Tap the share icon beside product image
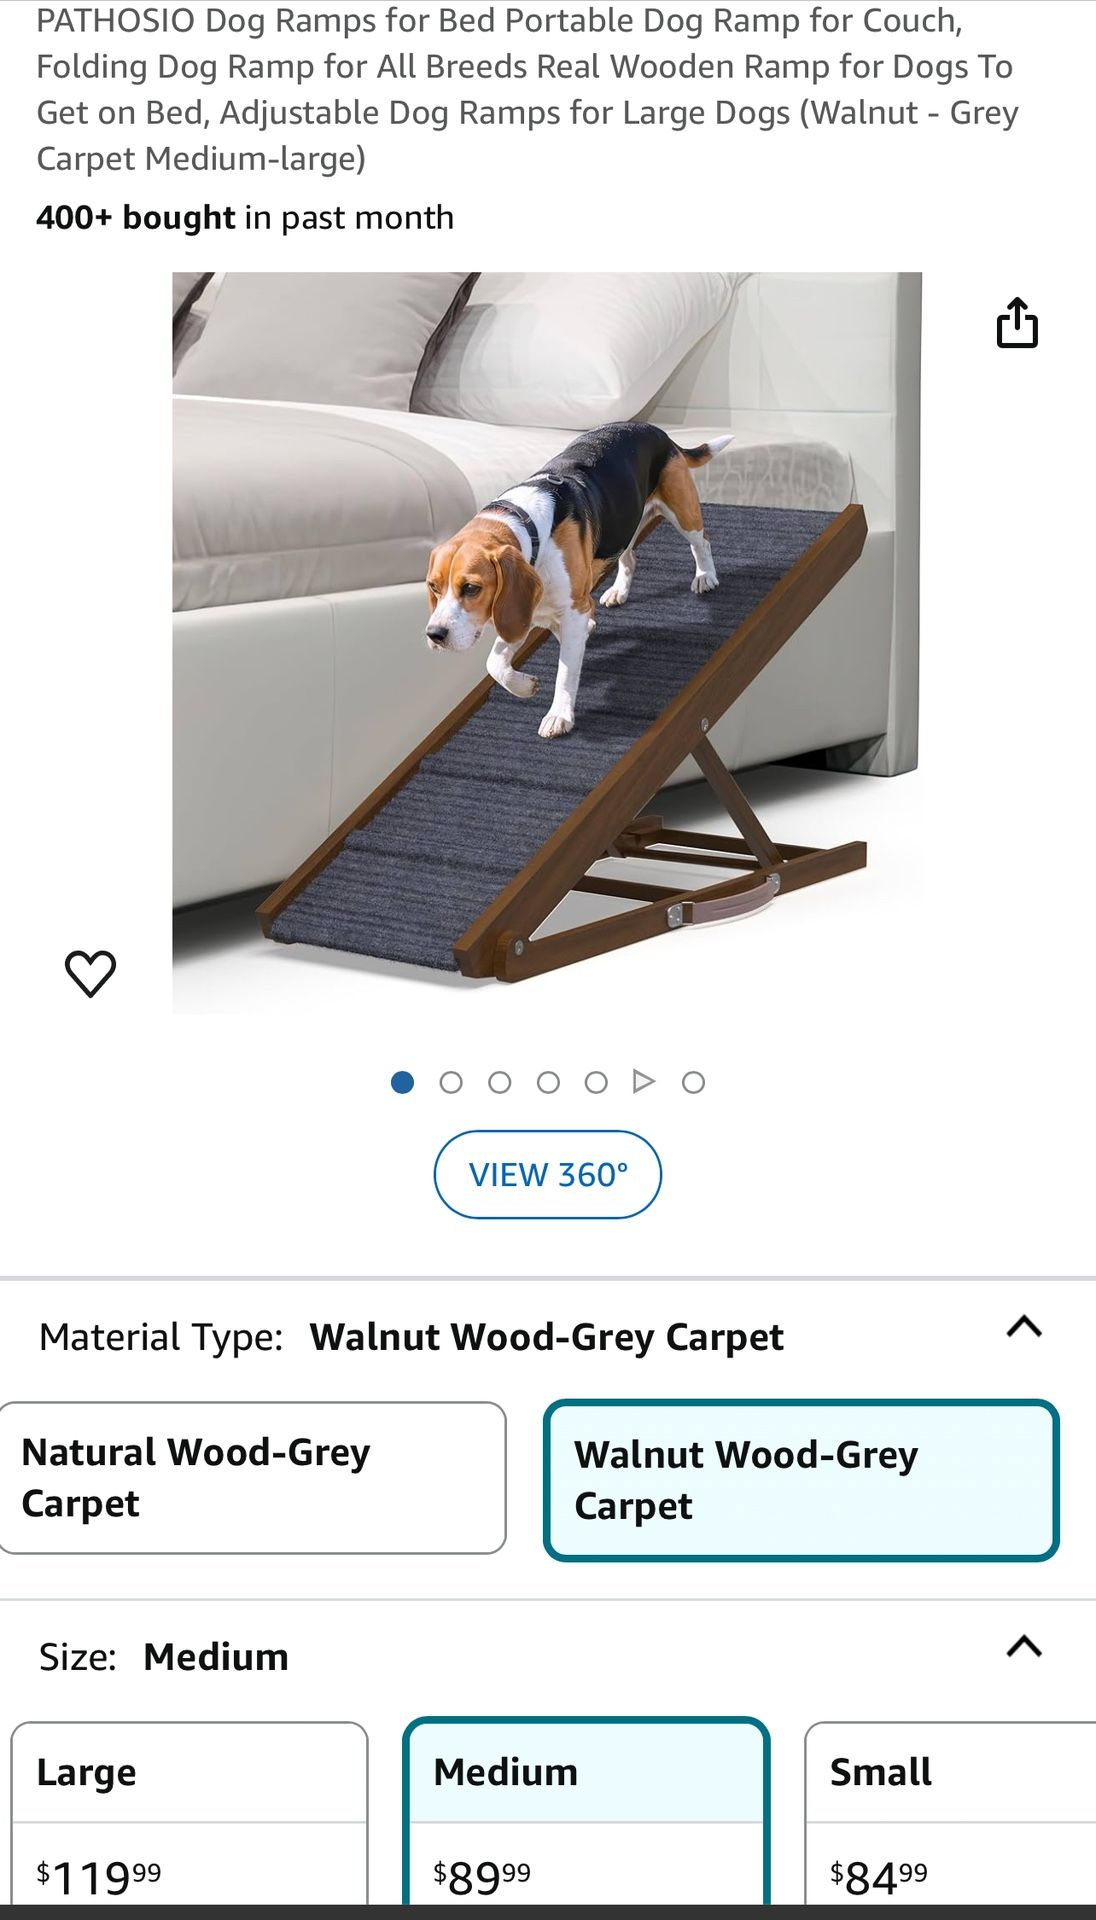The height and width of the screenshot is (1920, 1096). 1017,323
